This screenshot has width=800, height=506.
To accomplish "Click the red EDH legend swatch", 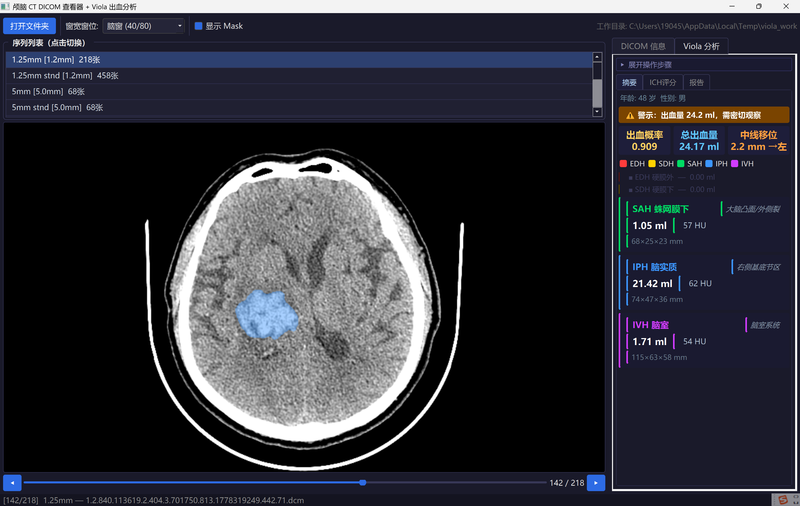I will click(x=623, y=164).
